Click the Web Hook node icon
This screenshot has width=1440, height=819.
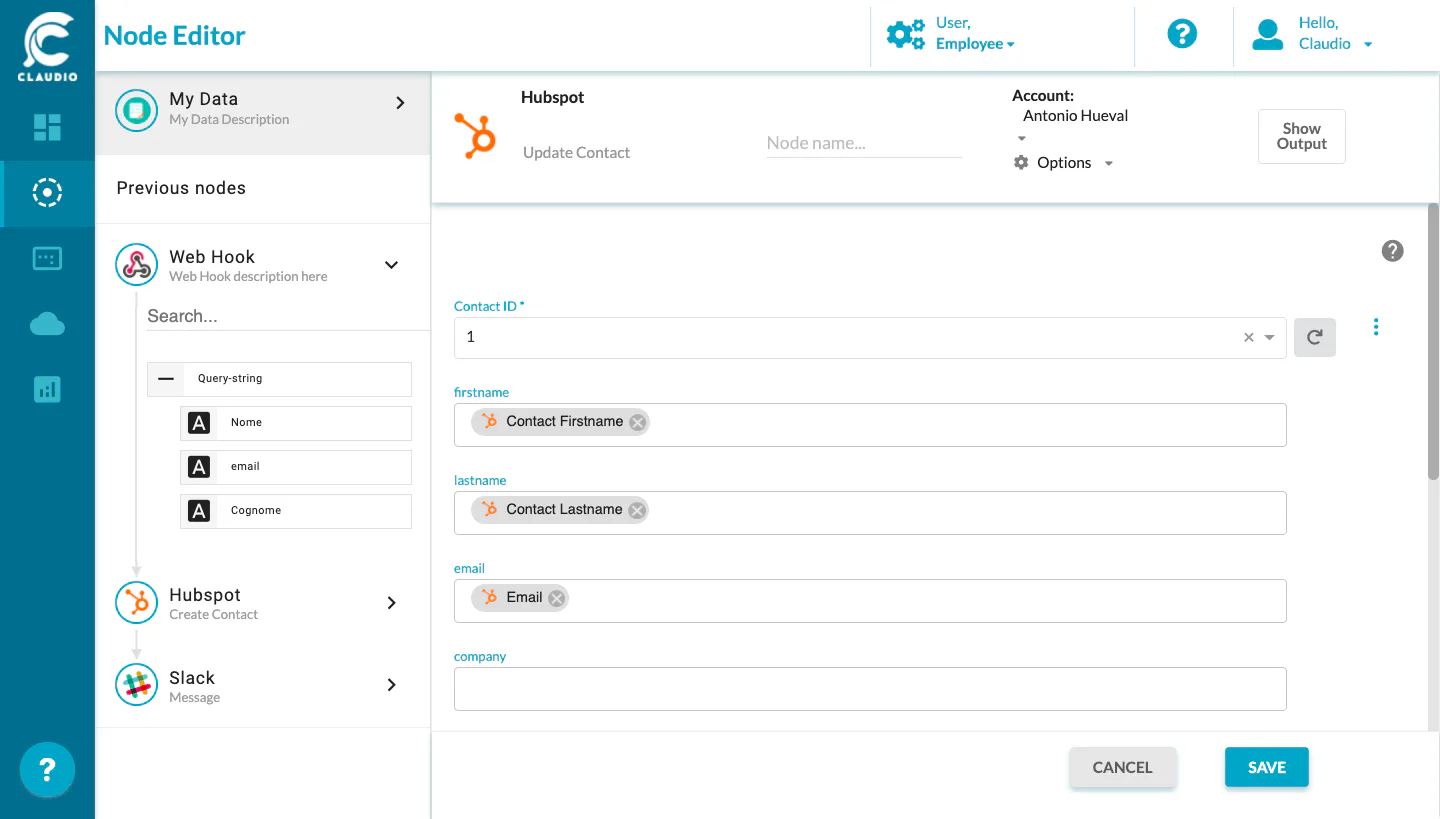point(136,265)
